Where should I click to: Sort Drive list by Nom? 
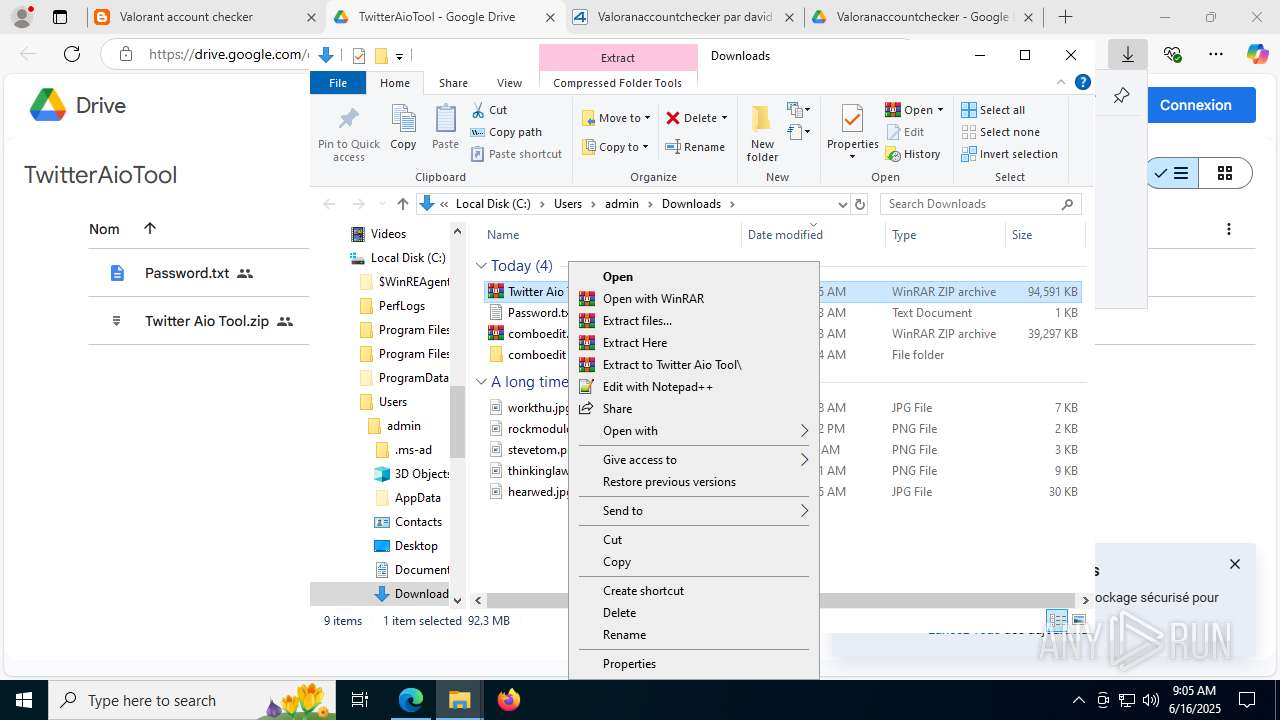pos(104,229)
